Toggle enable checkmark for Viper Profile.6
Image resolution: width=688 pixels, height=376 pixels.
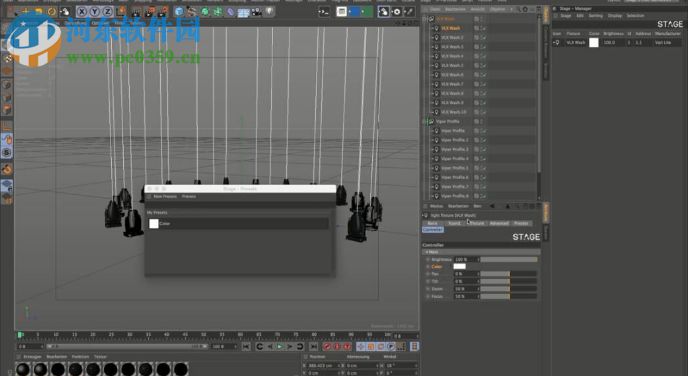483,177
